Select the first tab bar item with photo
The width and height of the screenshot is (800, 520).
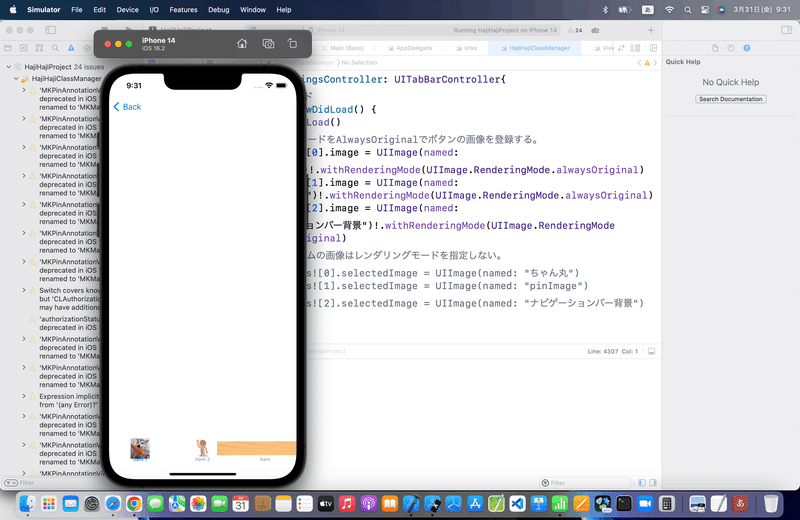[x=140, y=449]
